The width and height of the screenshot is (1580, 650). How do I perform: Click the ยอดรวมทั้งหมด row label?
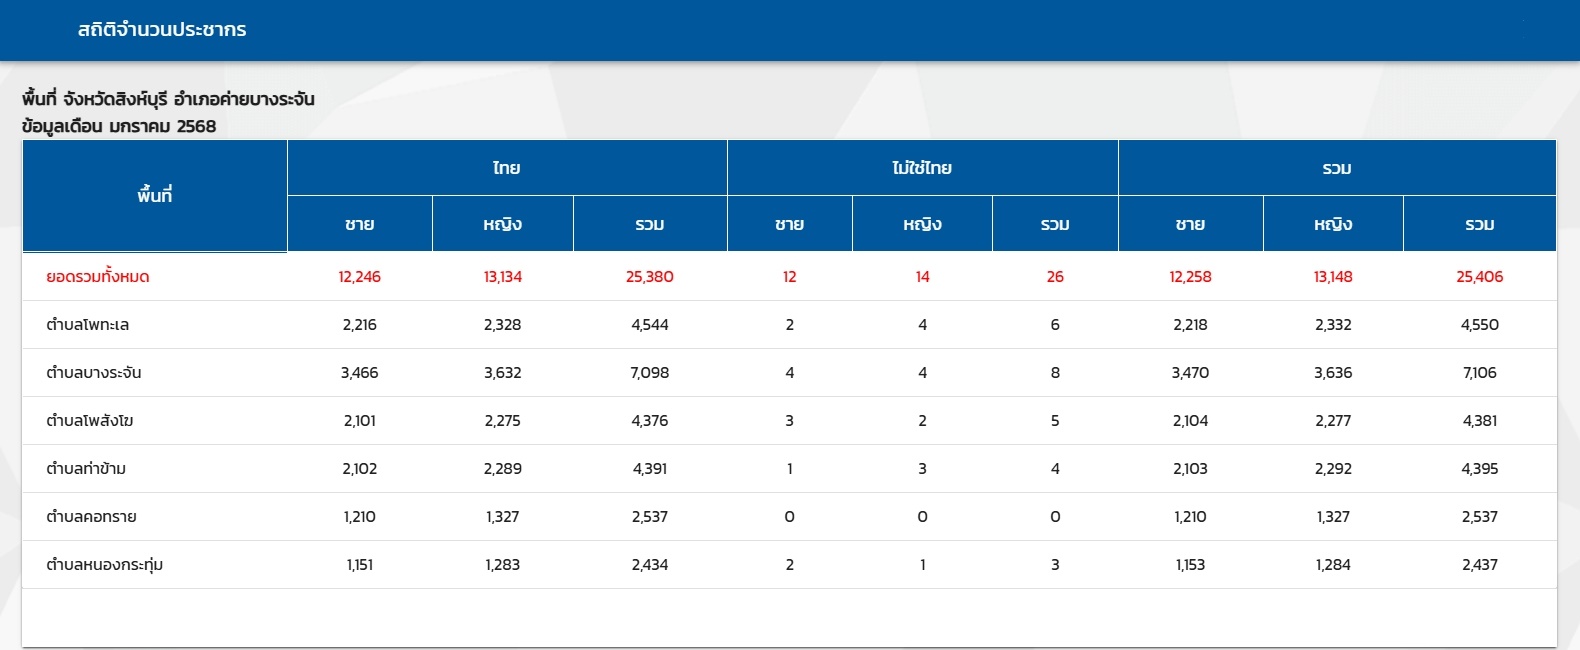click(x=98, y=277)
